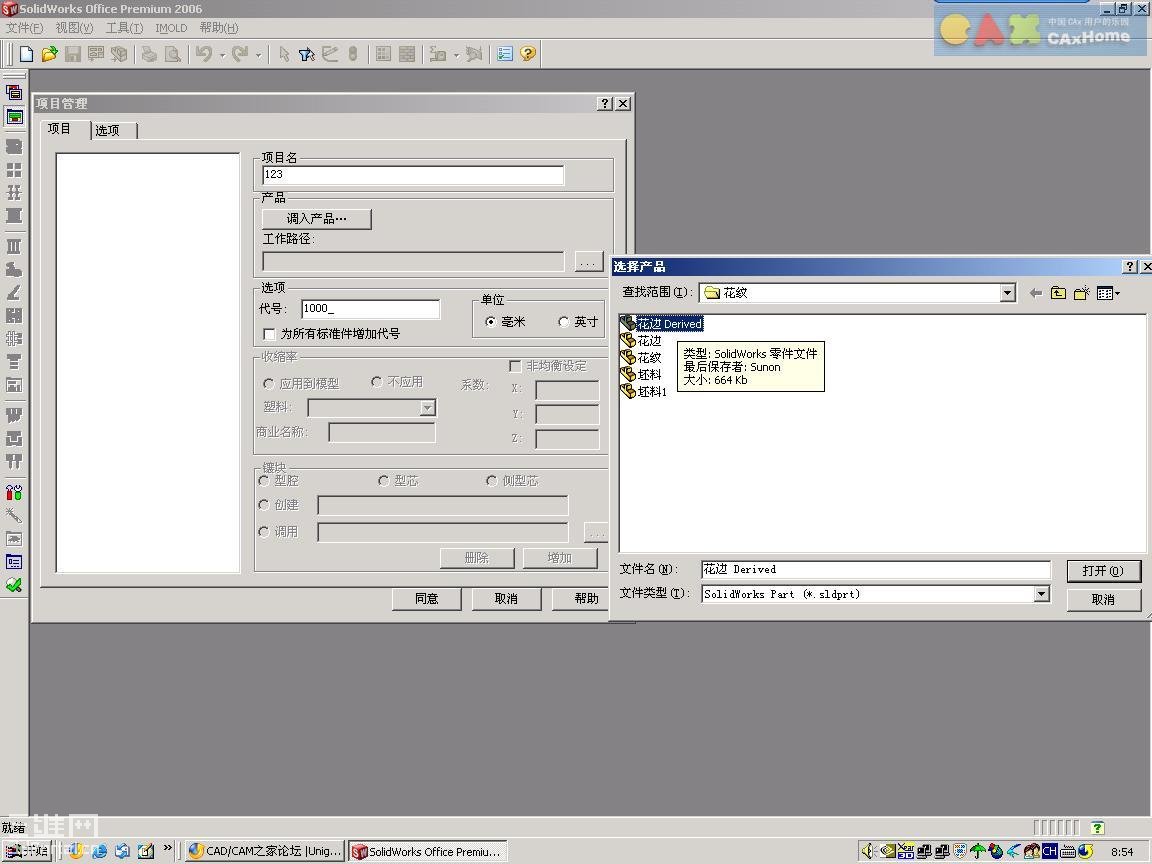Click 取消 in the 项目管理 dialog
Viewport: 1152px width, 864px height.
(506, 599)
